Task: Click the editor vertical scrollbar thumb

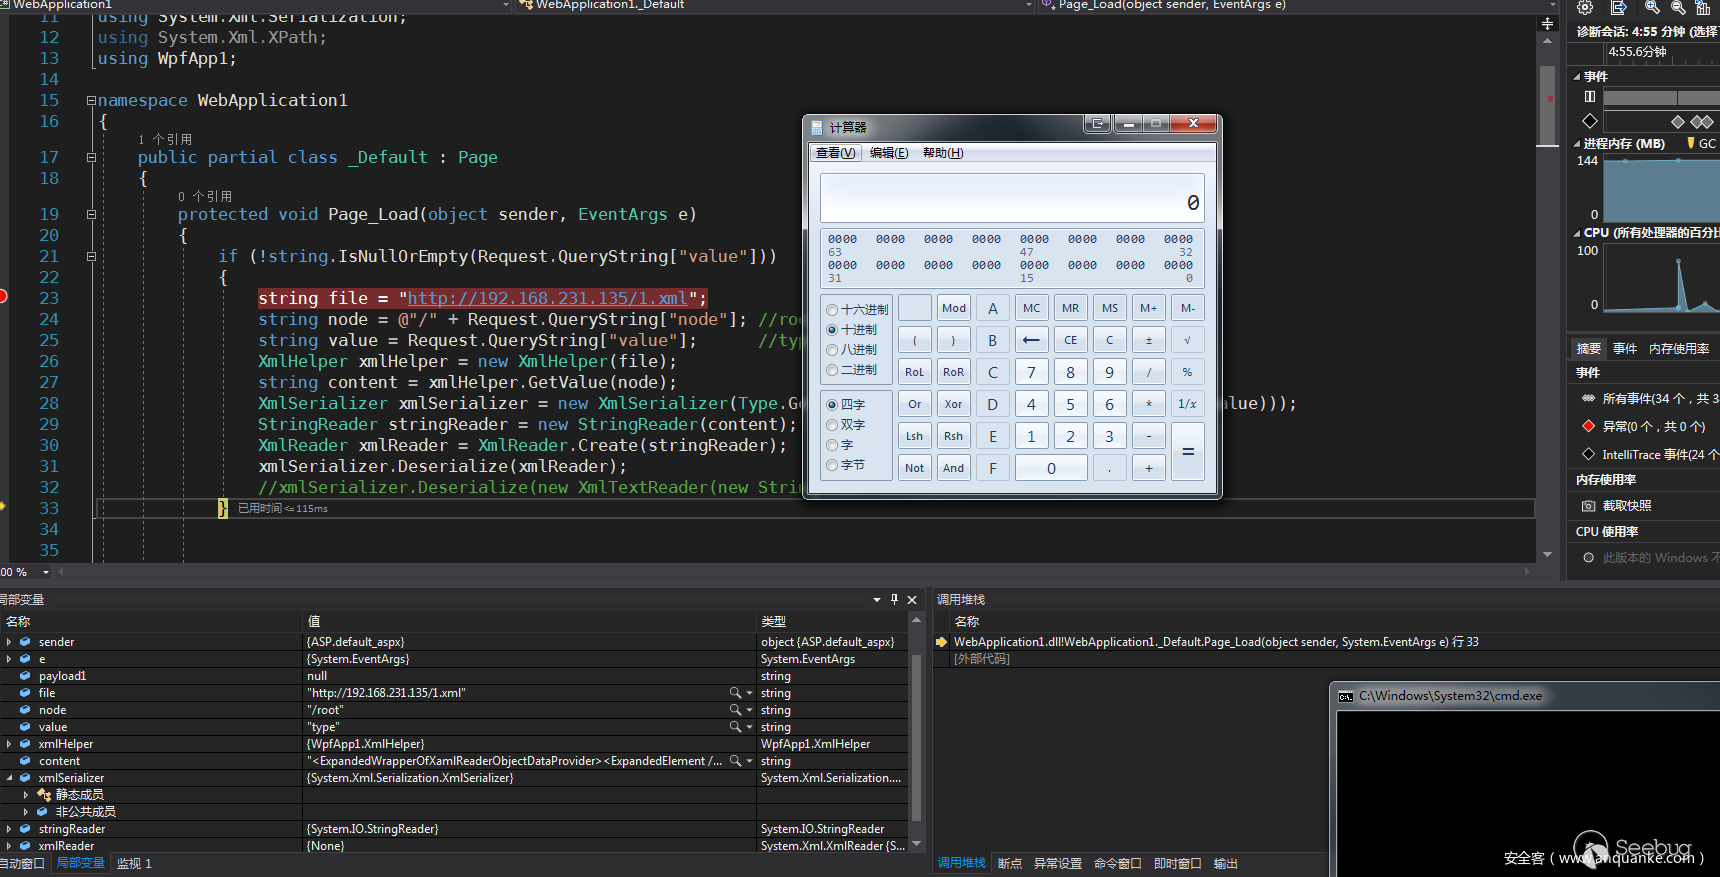Action: tap(1547, 105)
